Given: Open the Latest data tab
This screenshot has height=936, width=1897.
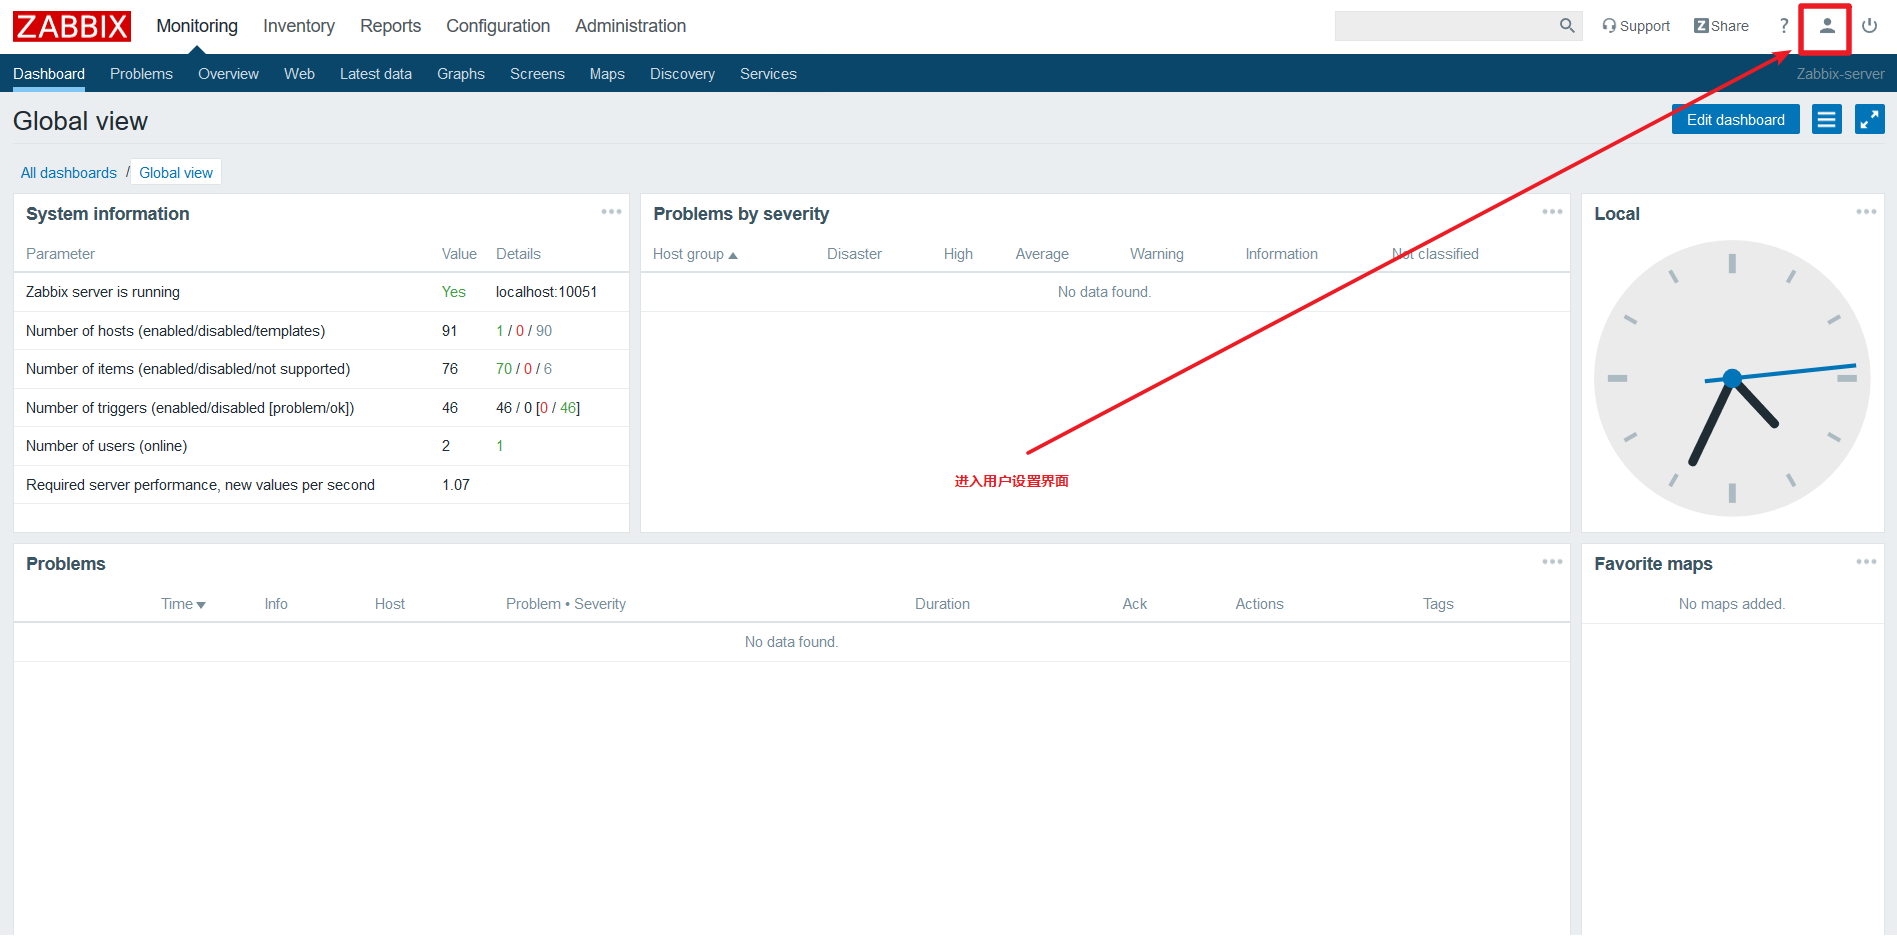Looking at the screenshot, I should point(376,74).
